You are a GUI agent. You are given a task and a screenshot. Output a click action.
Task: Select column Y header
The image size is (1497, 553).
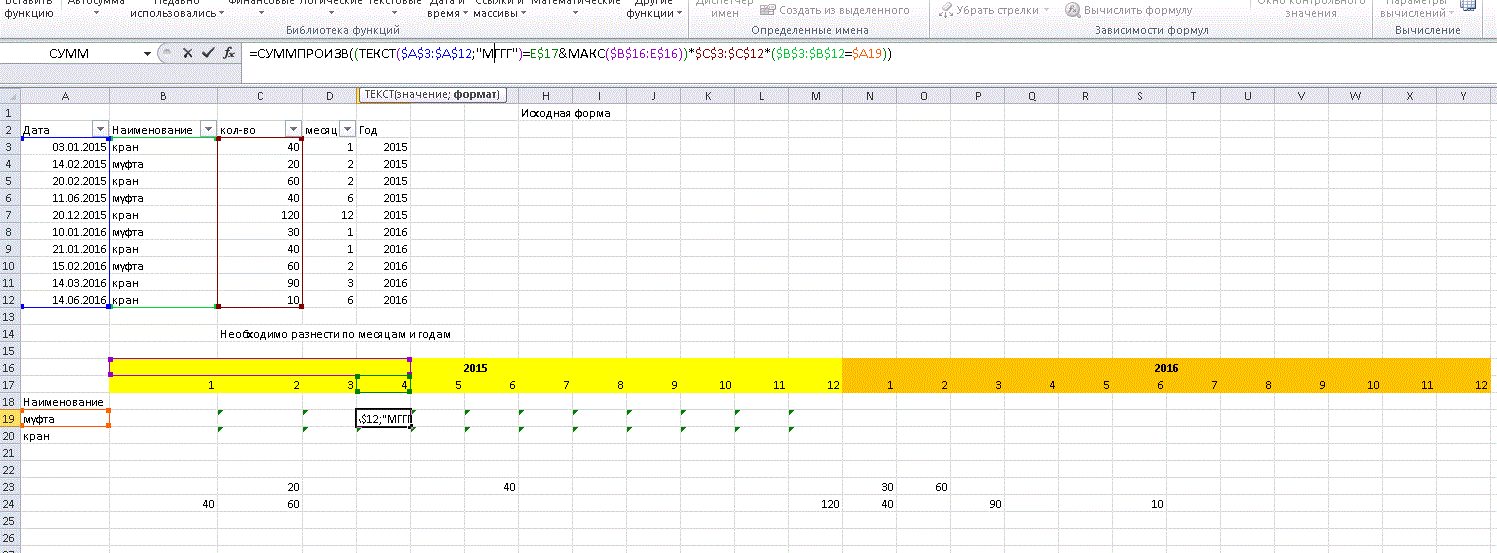coord(1463,95)
